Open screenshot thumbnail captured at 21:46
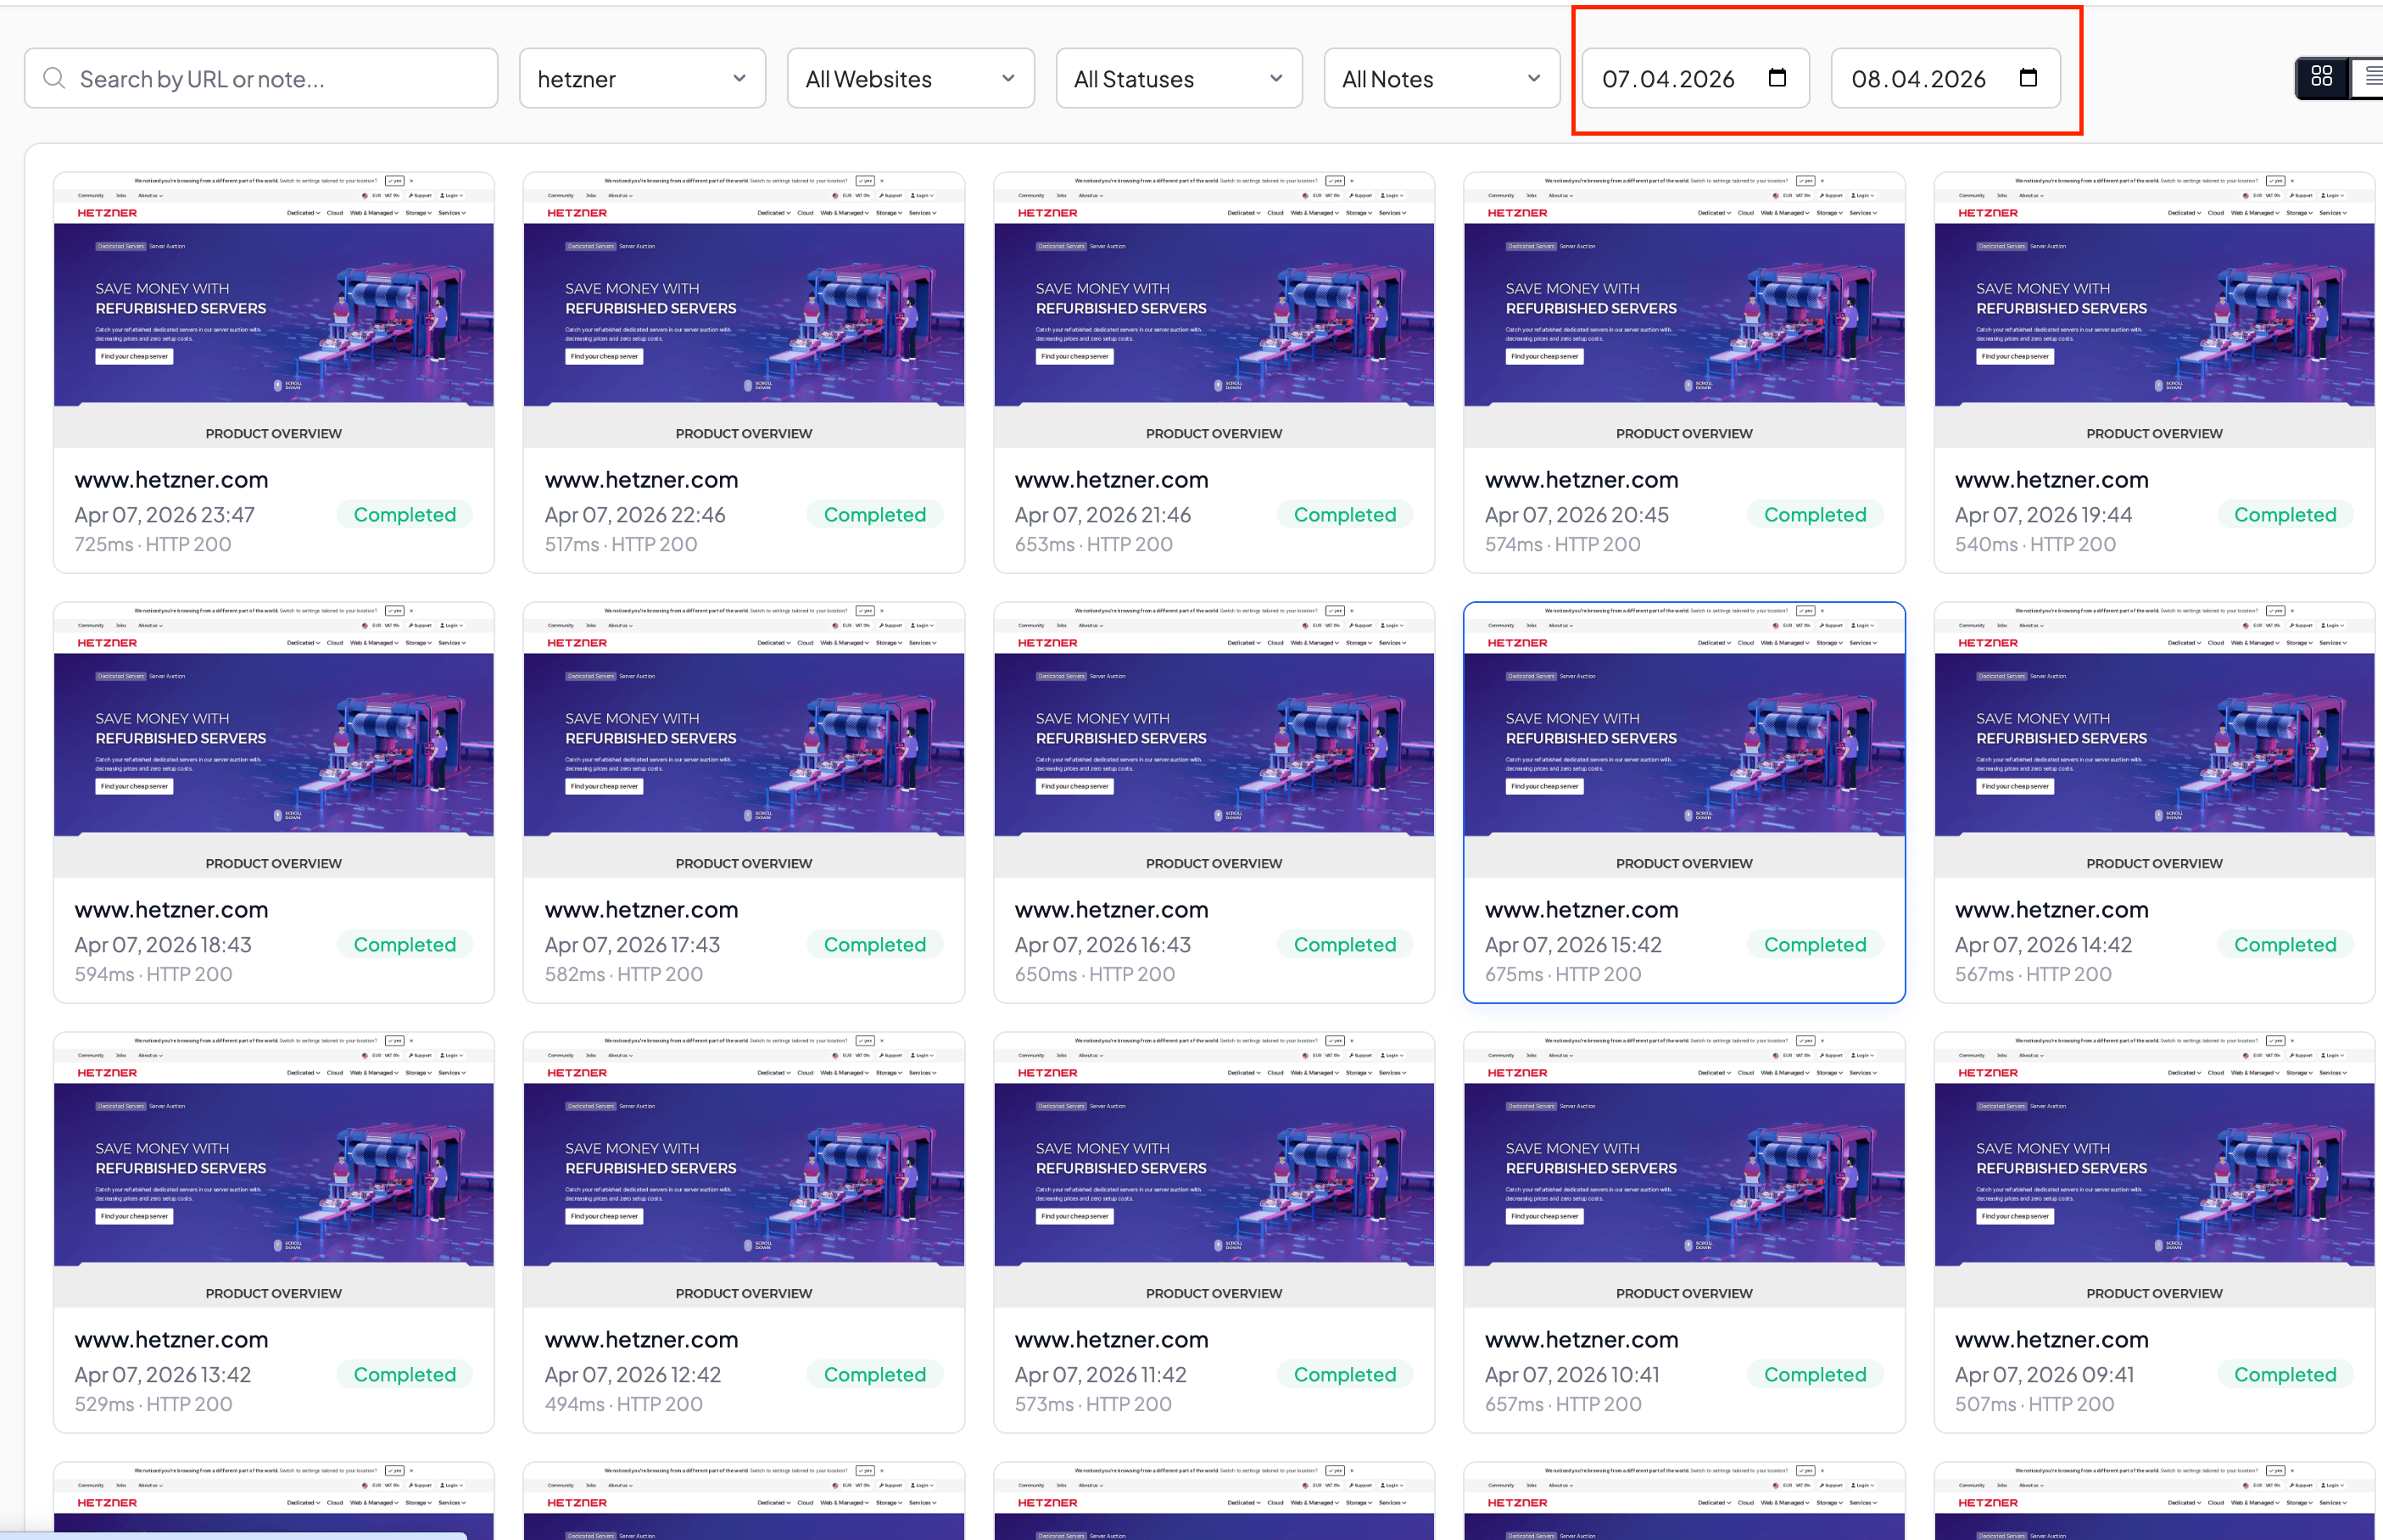Image resolution: width=2383 pixels, height=1540 pixels. (1214, 310)
